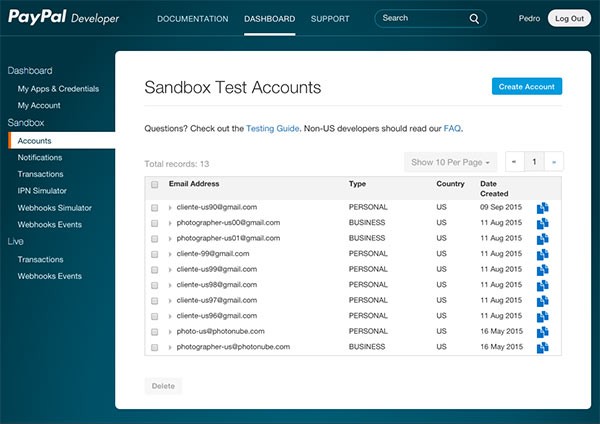The width and height of the screenshot is (600, 424).
Task: Click the Type column header
Action: [357, 184]
